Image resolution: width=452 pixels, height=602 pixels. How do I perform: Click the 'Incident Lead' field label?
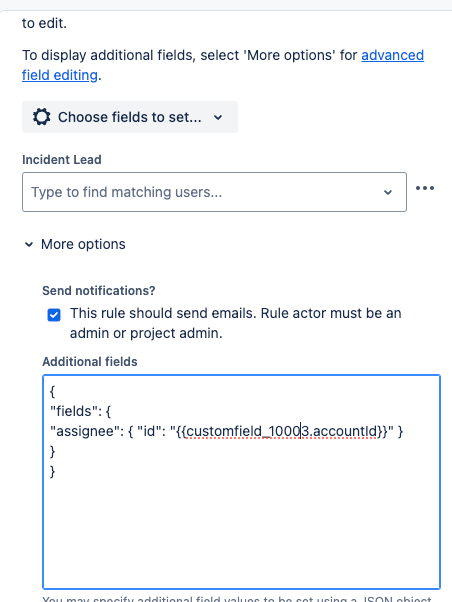61,160
